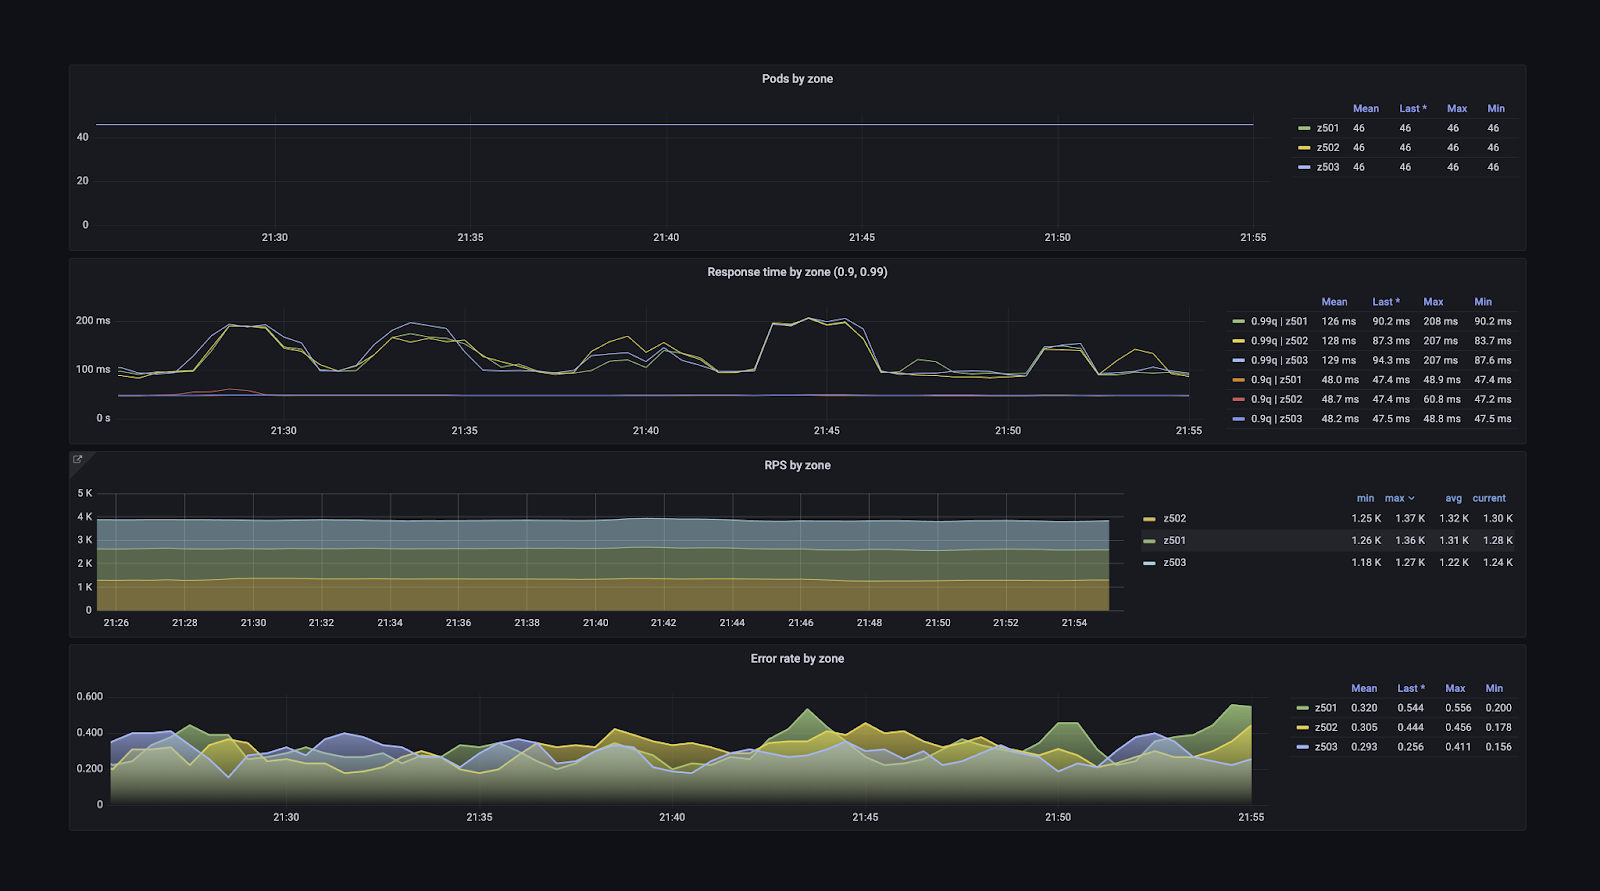Toggle z503 series in Pods by zone legend
The width and height of the screenshot is (1600, 891).
click(x=1327, y=167)
